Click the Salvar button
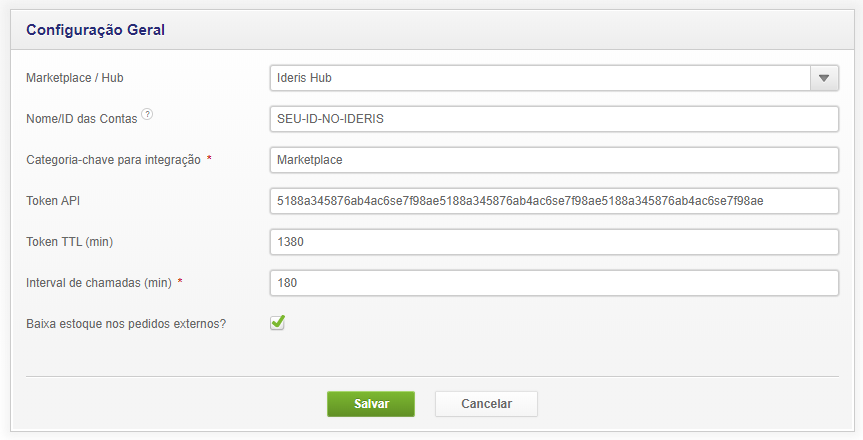The width and height of the screenshot is (863, 440). [371, 404]
